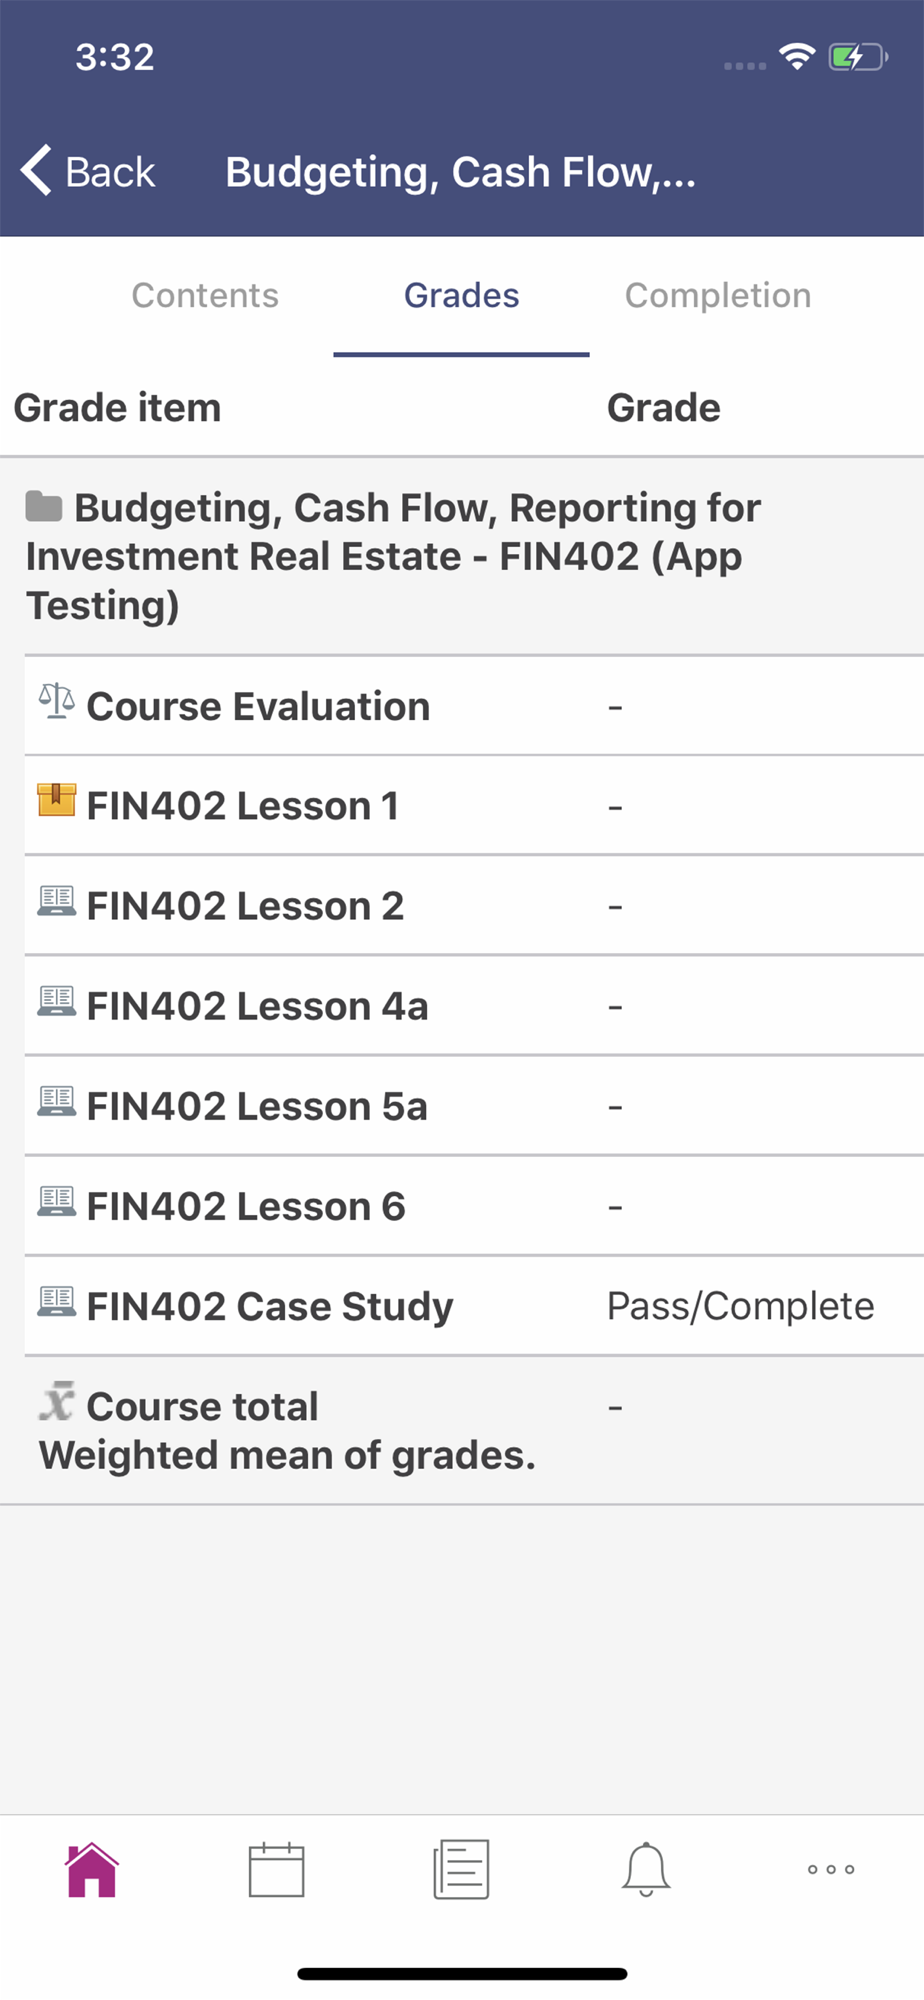Select the Grades tab
This screenshot has width=924, height=2000.
461,296
